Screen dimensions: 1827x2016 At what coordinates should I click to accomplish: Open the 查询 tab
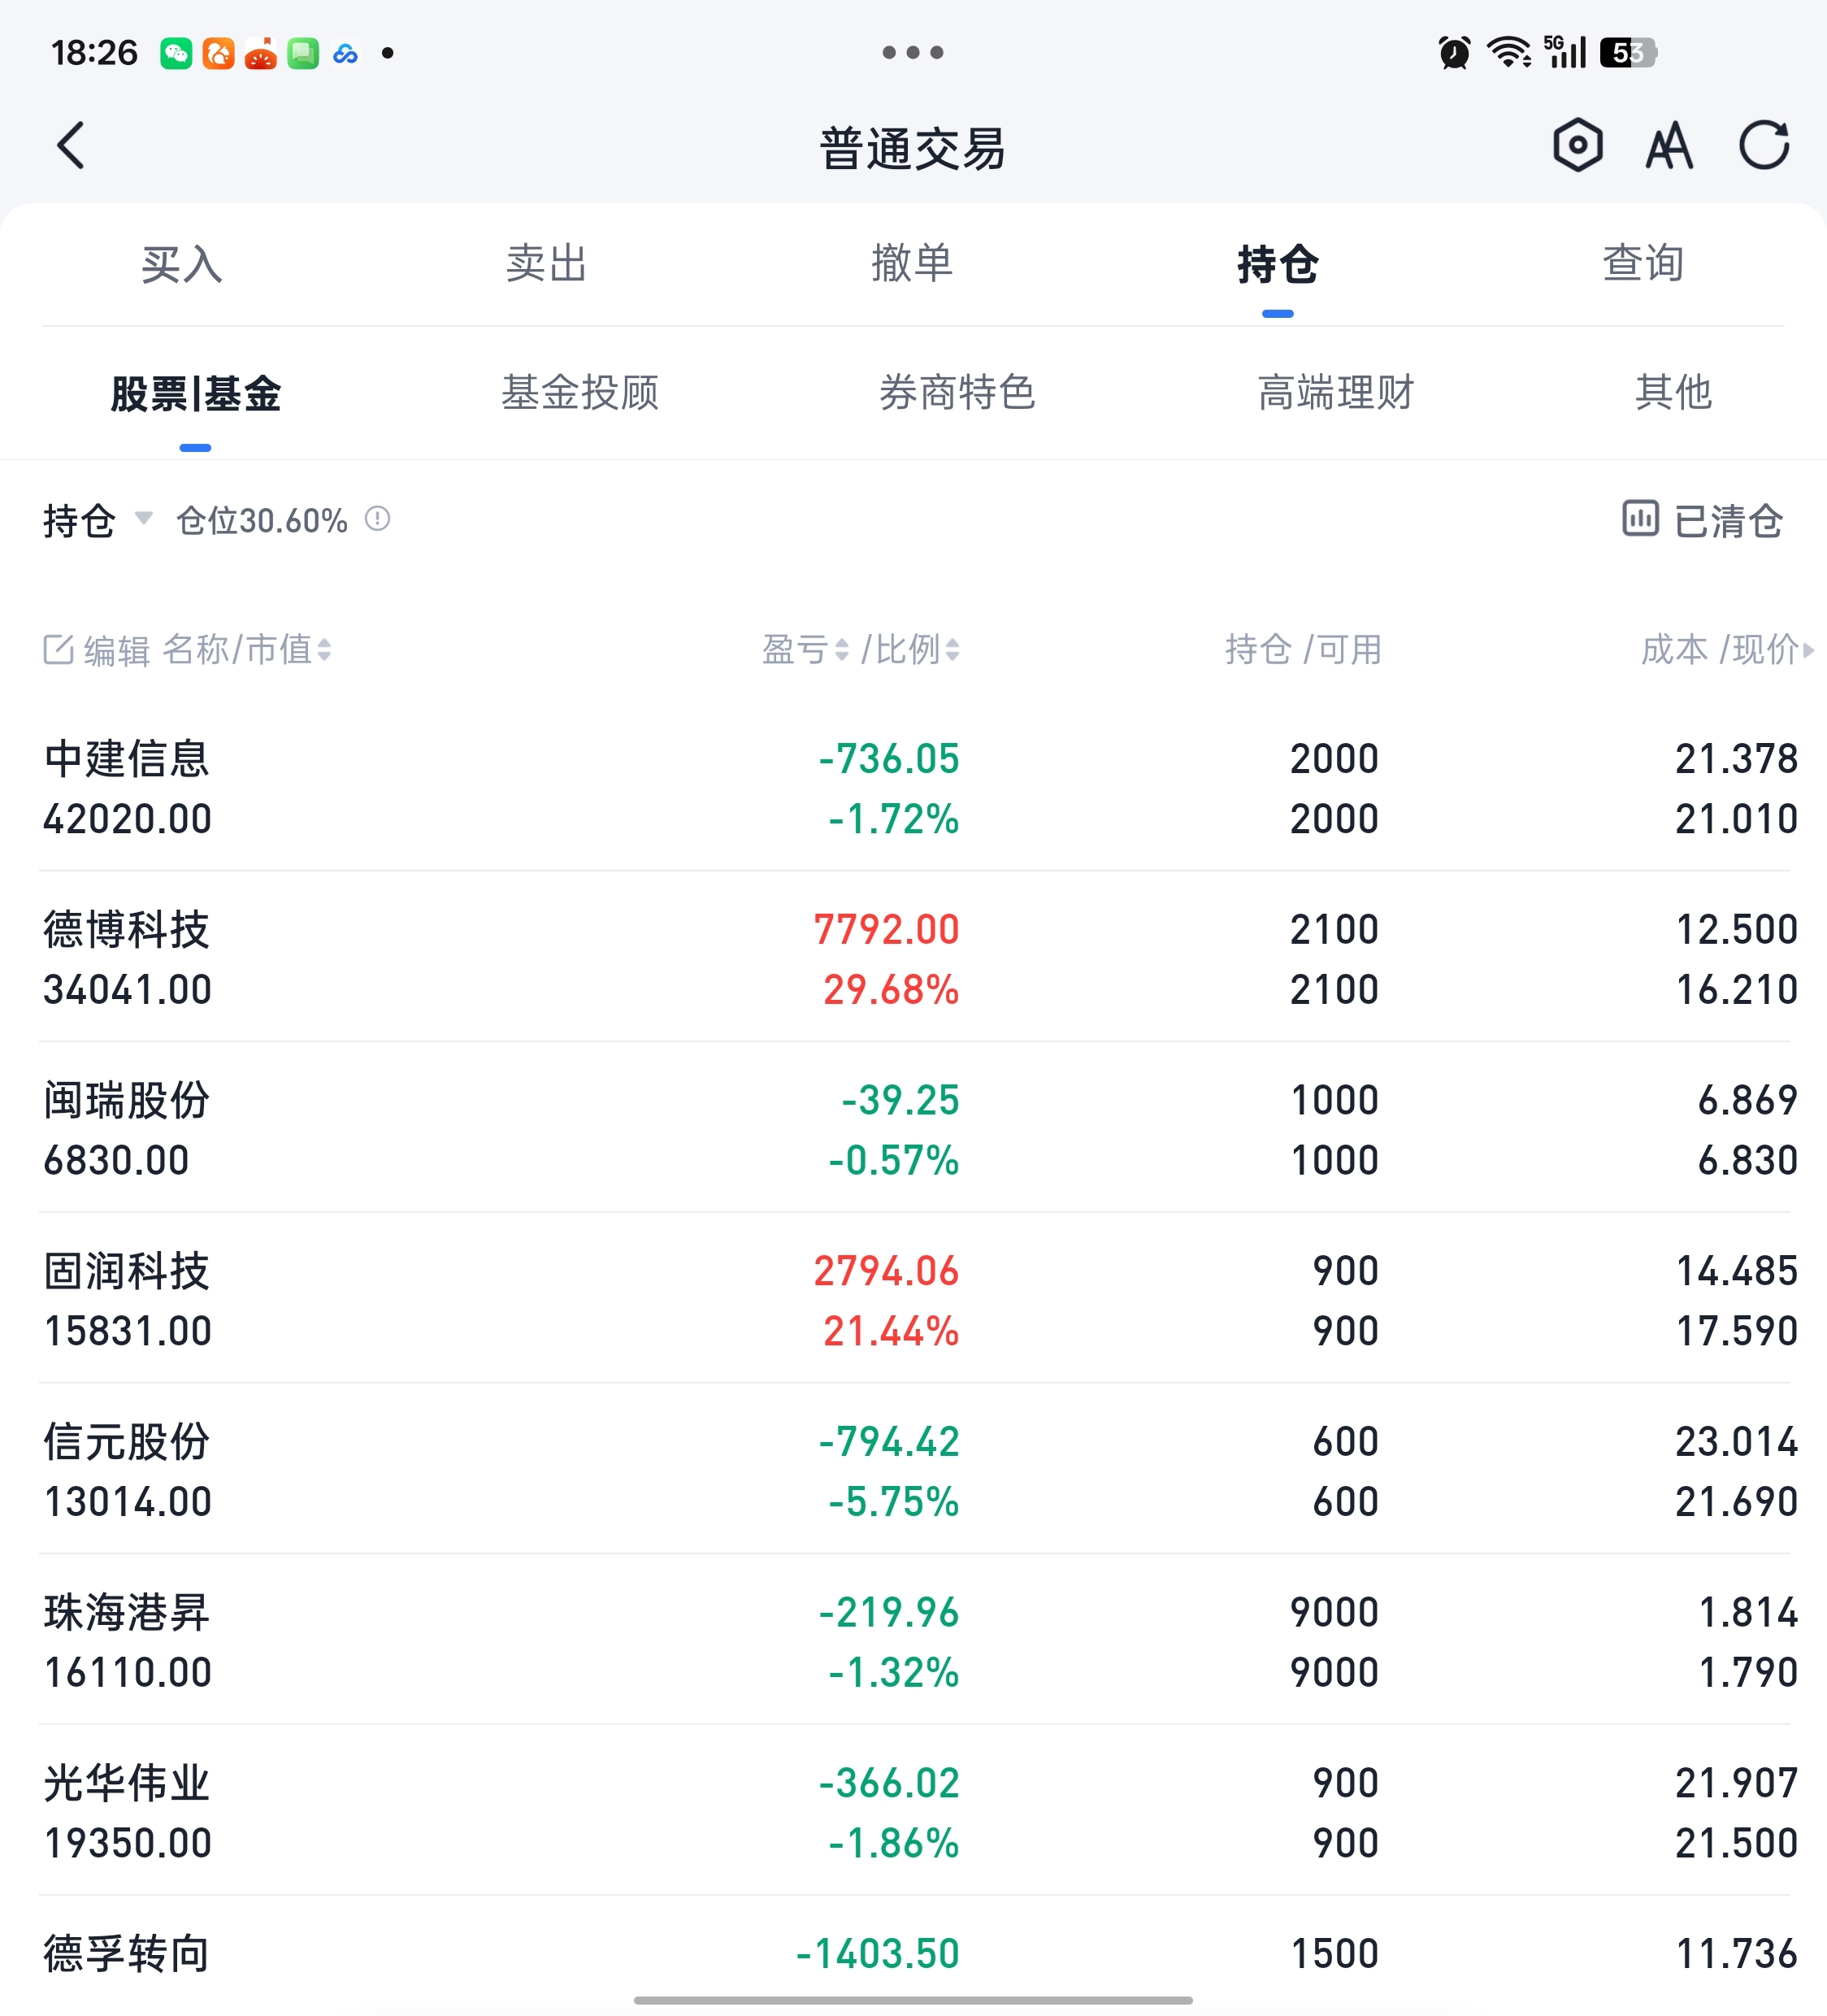tap(1642, 264)
